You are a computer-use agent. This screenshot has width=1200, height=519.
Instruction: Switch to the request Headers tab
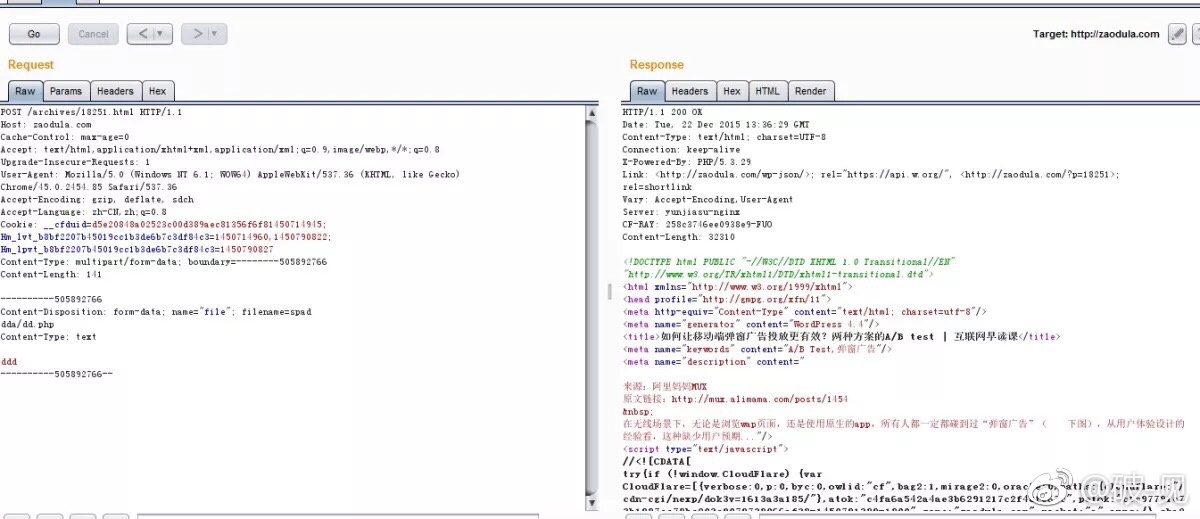click(x=115, y=91)
